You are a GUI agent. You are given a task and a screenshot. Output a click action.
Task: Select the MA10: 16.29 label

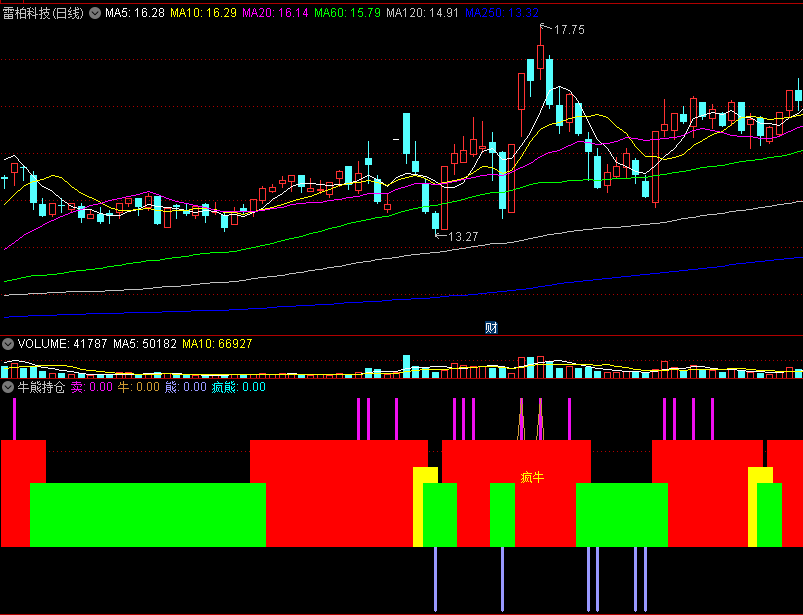tap(203, 13)
